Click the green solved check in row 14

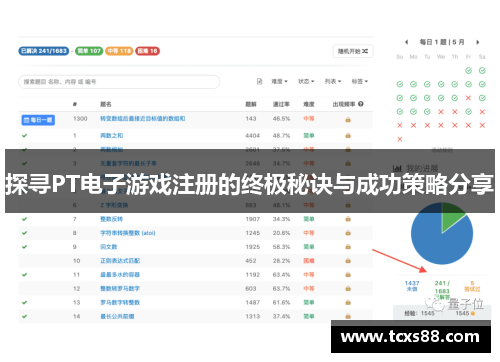[x=24, y=316]
